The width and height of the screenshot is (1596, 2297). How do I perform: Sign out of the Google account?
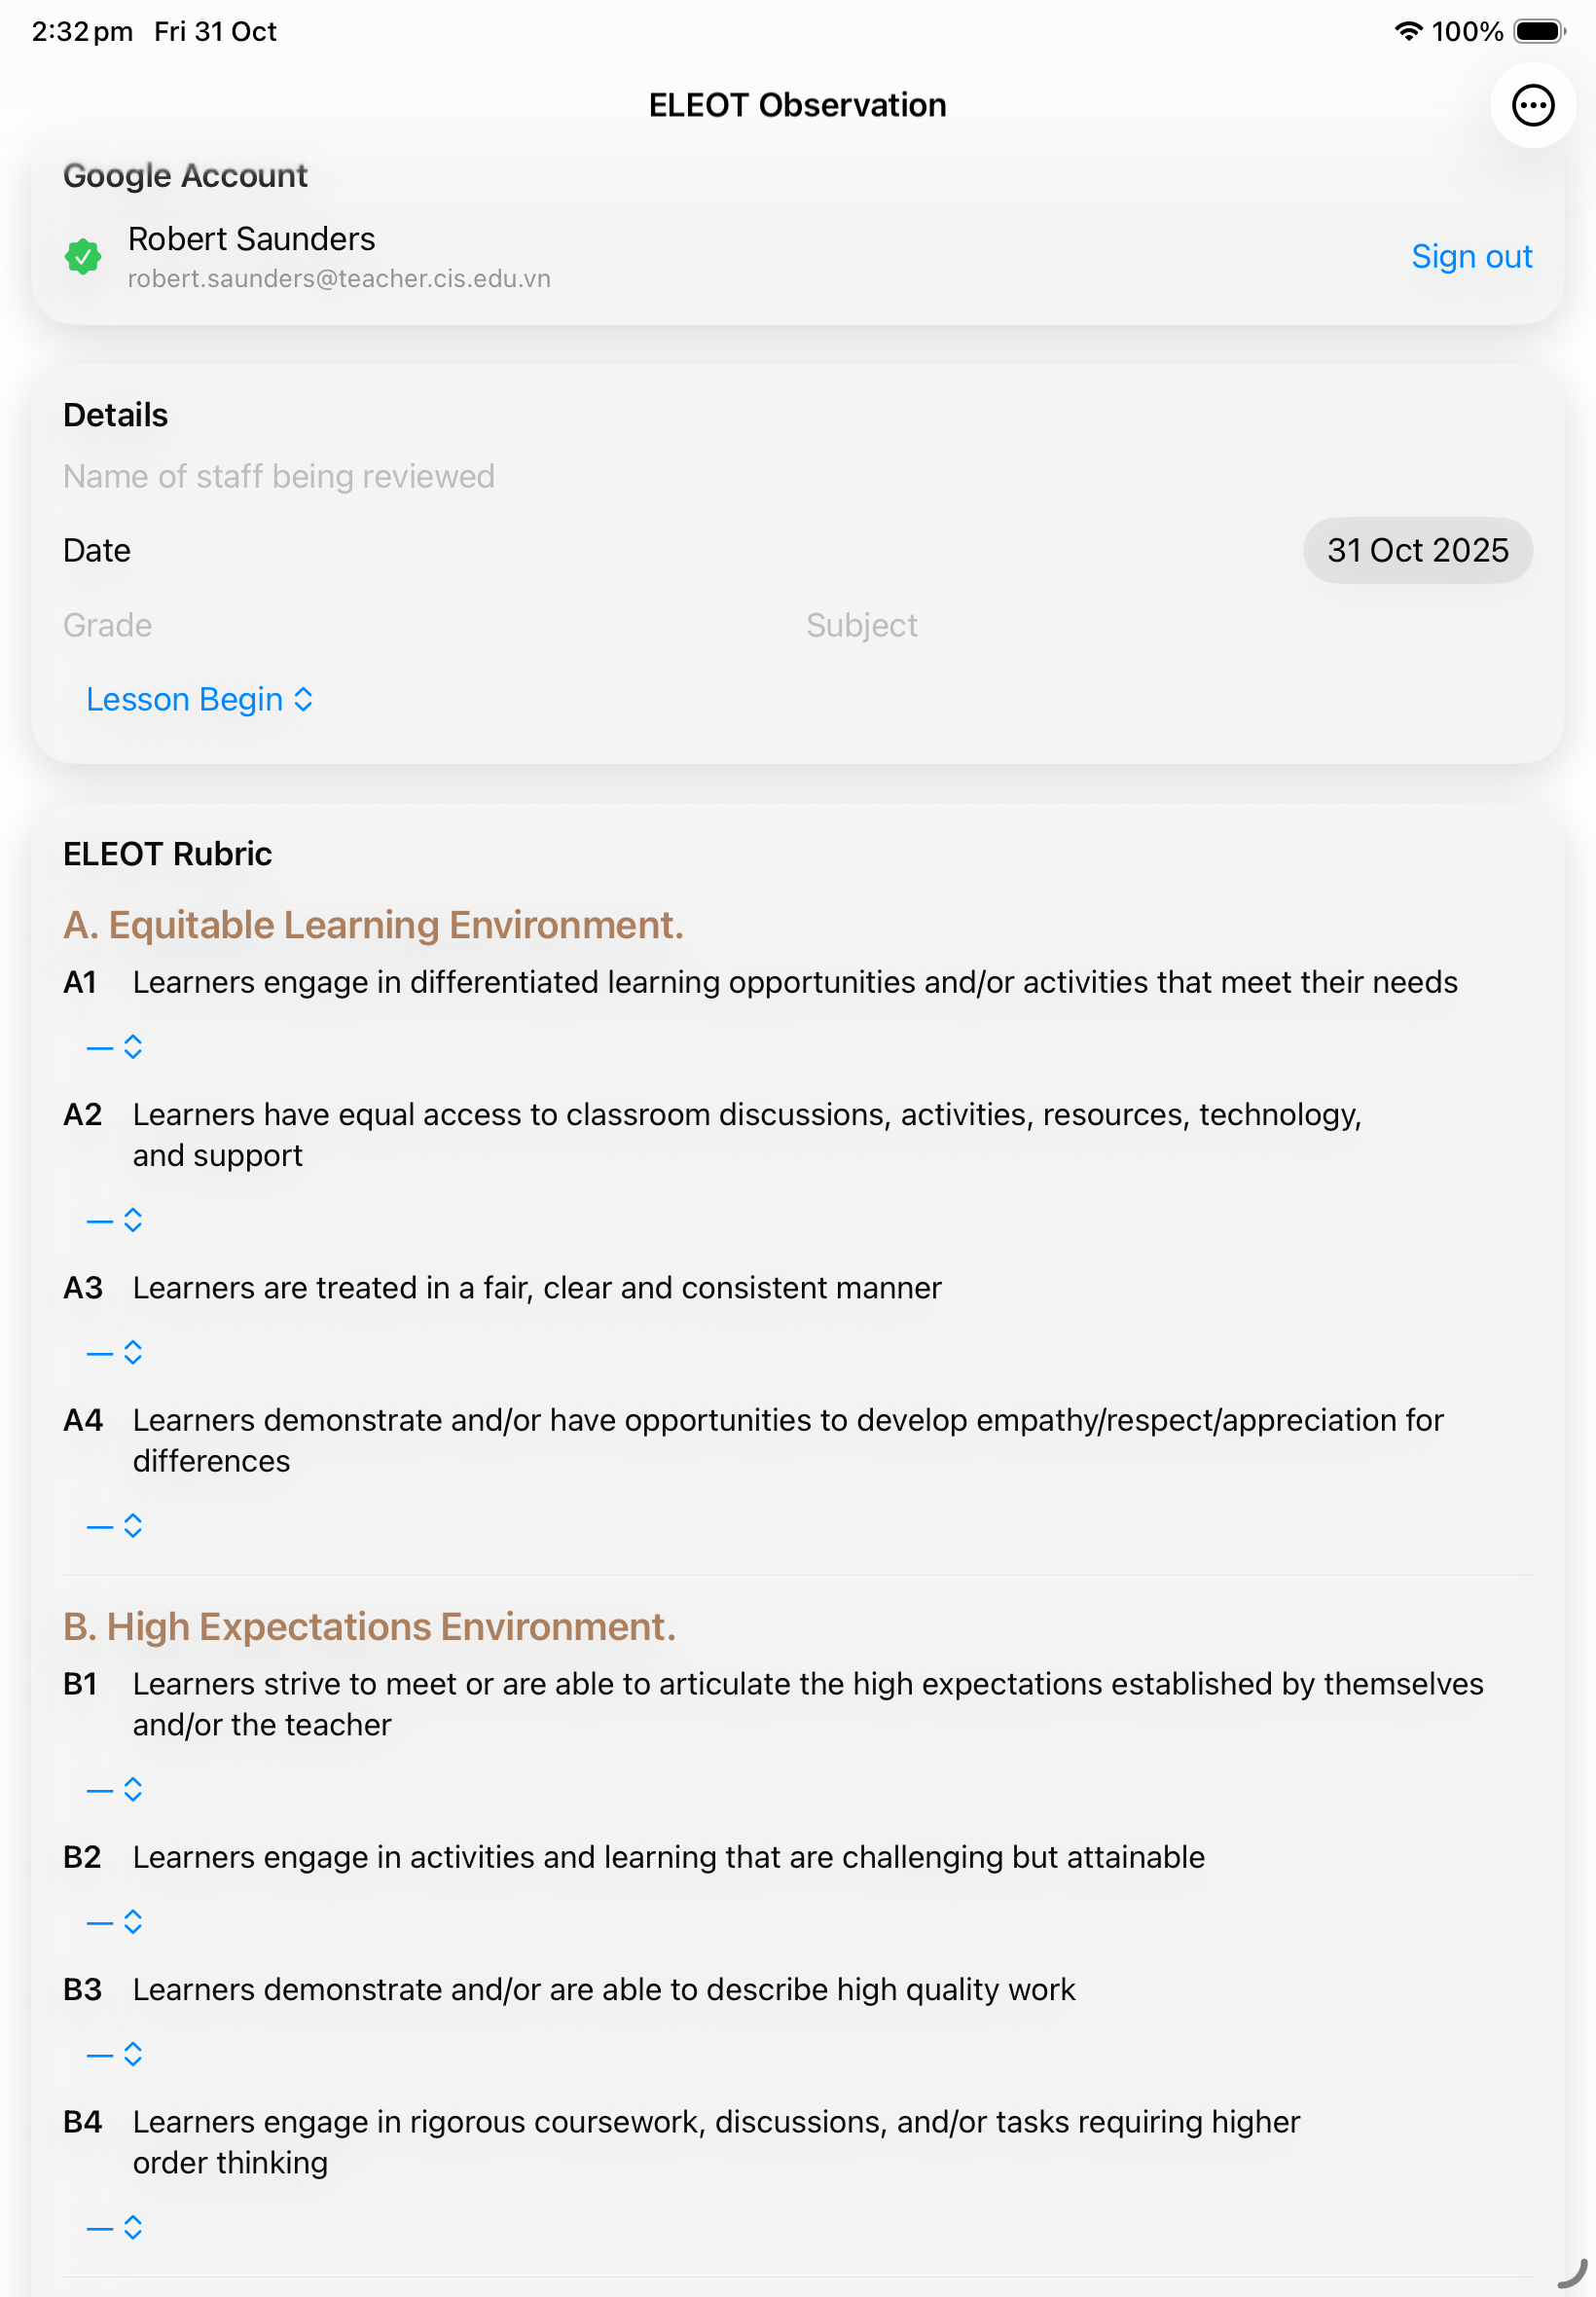pyautogui.click(x=1471, y=257)
